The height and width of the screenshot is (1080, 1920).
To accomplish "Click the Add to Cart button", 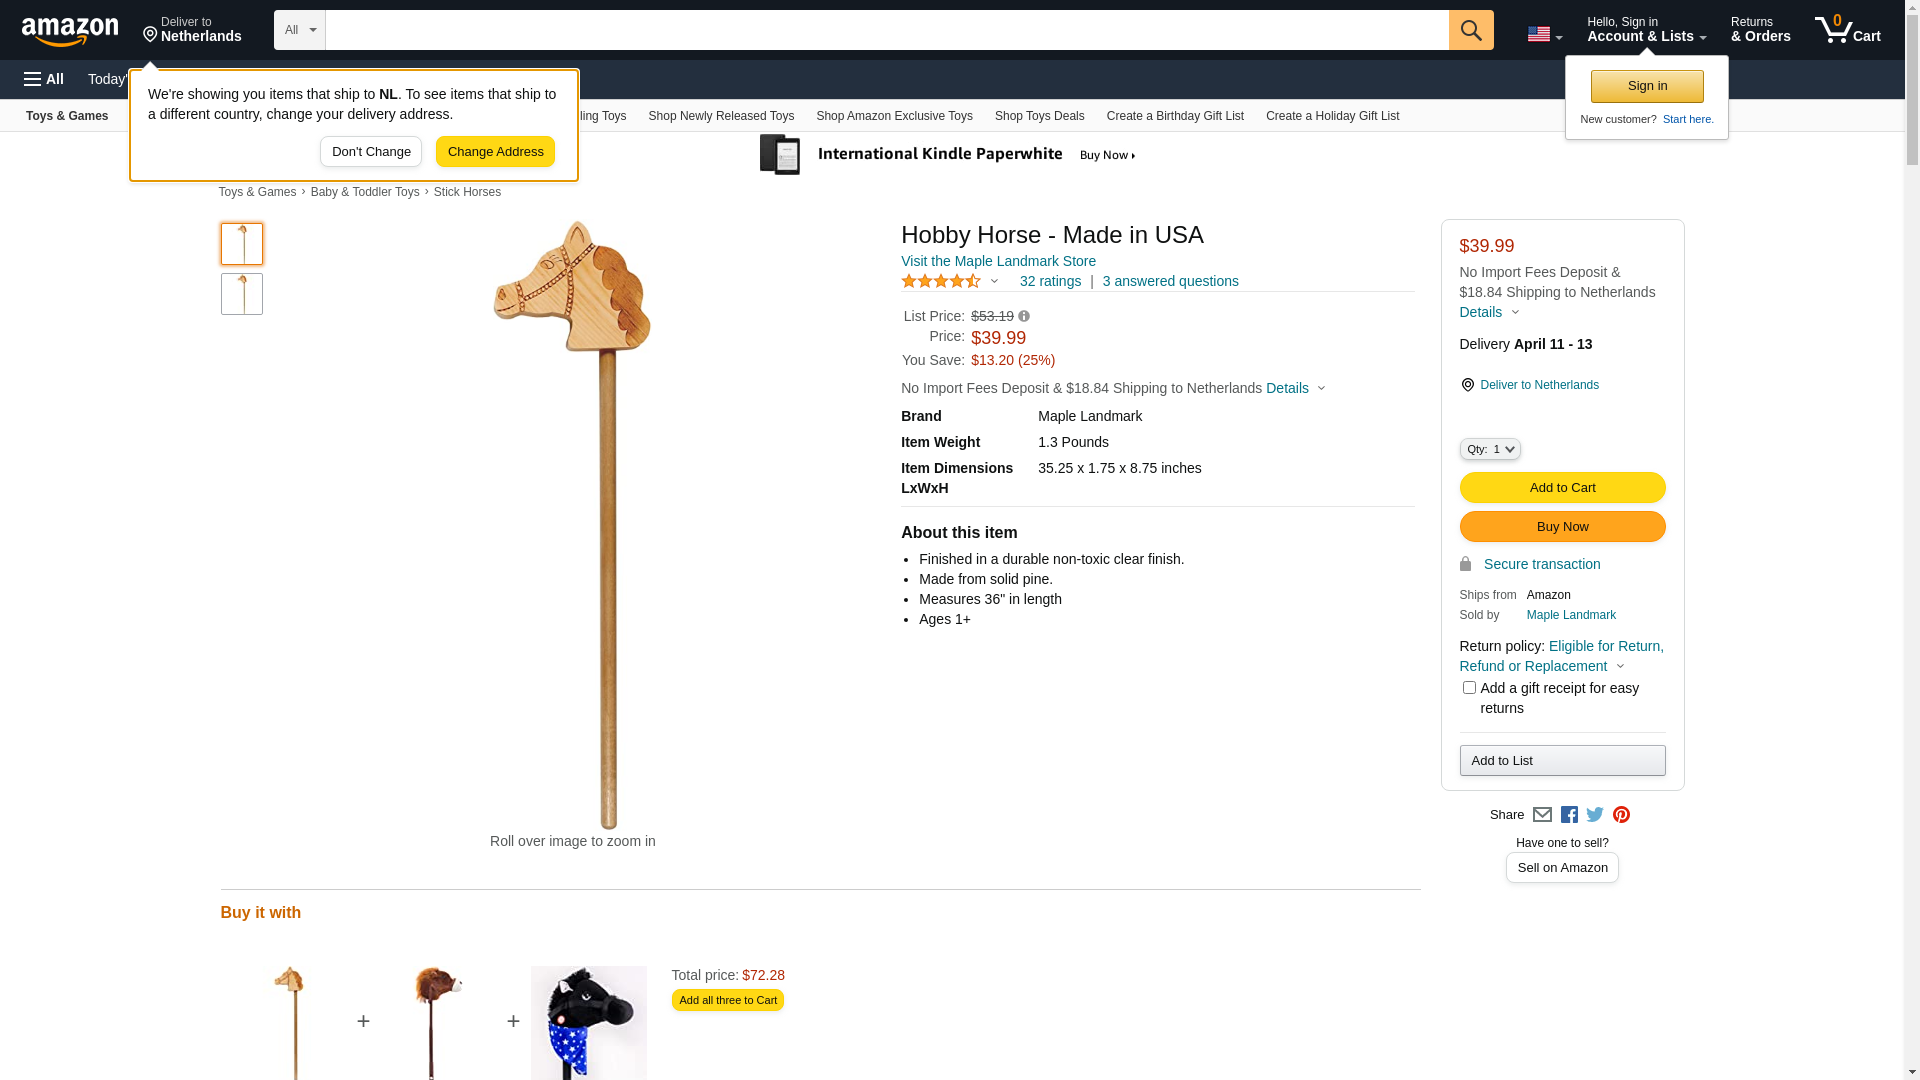I will pyautogui.click(x=1562, y=488).
